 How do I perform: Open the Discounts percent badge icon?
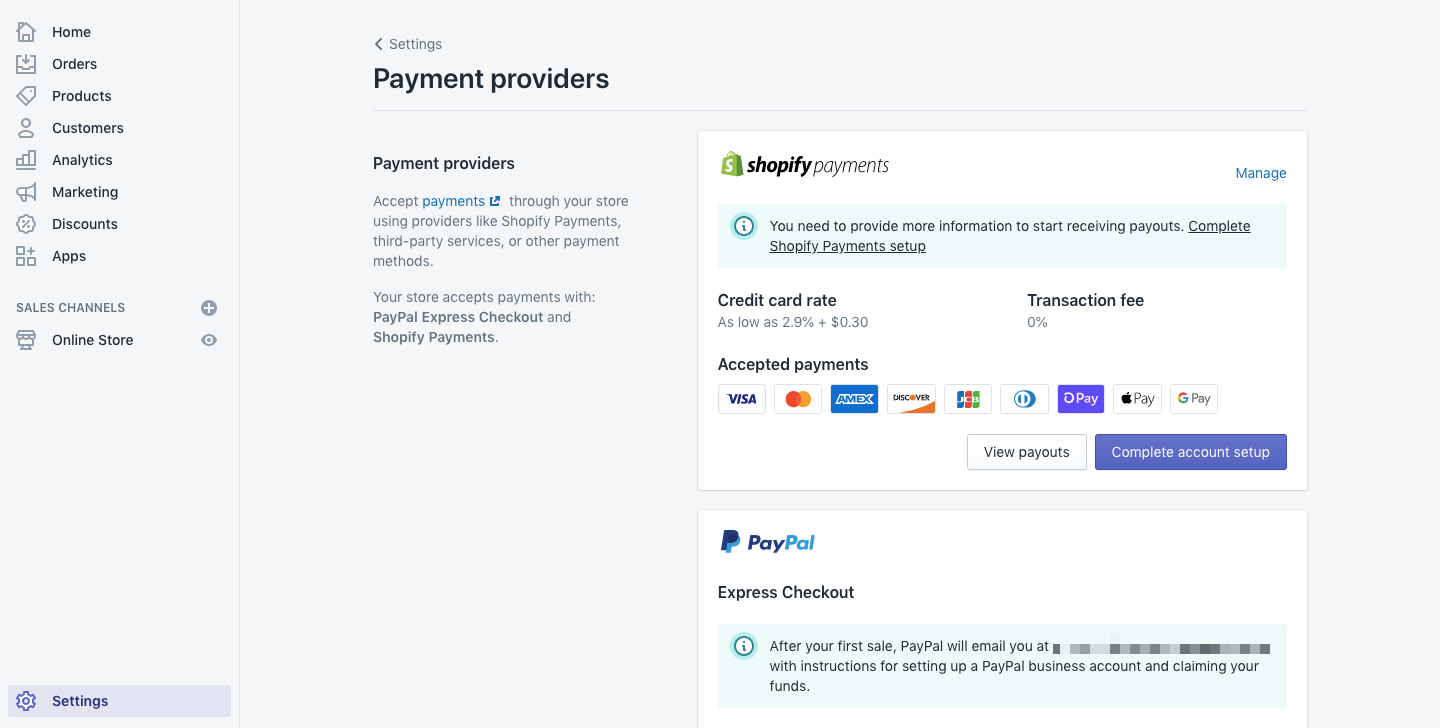pos(26,224)
